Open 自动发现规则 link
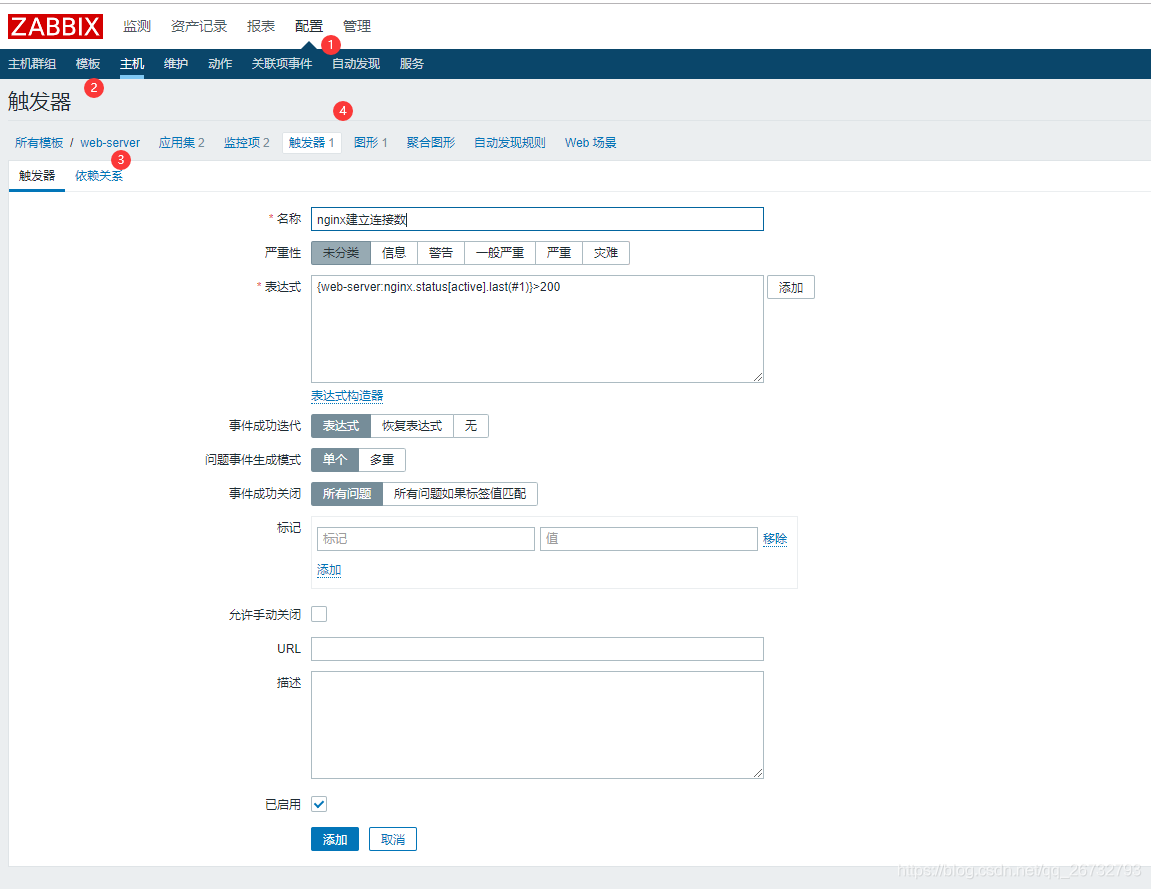The height and width of the screenshot is (889, 1151). [510, 142]
